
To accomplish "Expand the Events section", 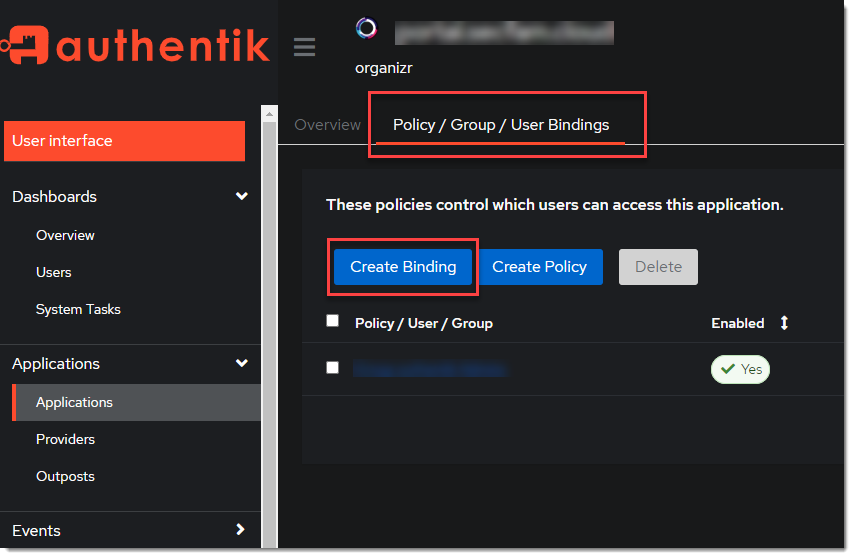I will (x=240, y=530).
